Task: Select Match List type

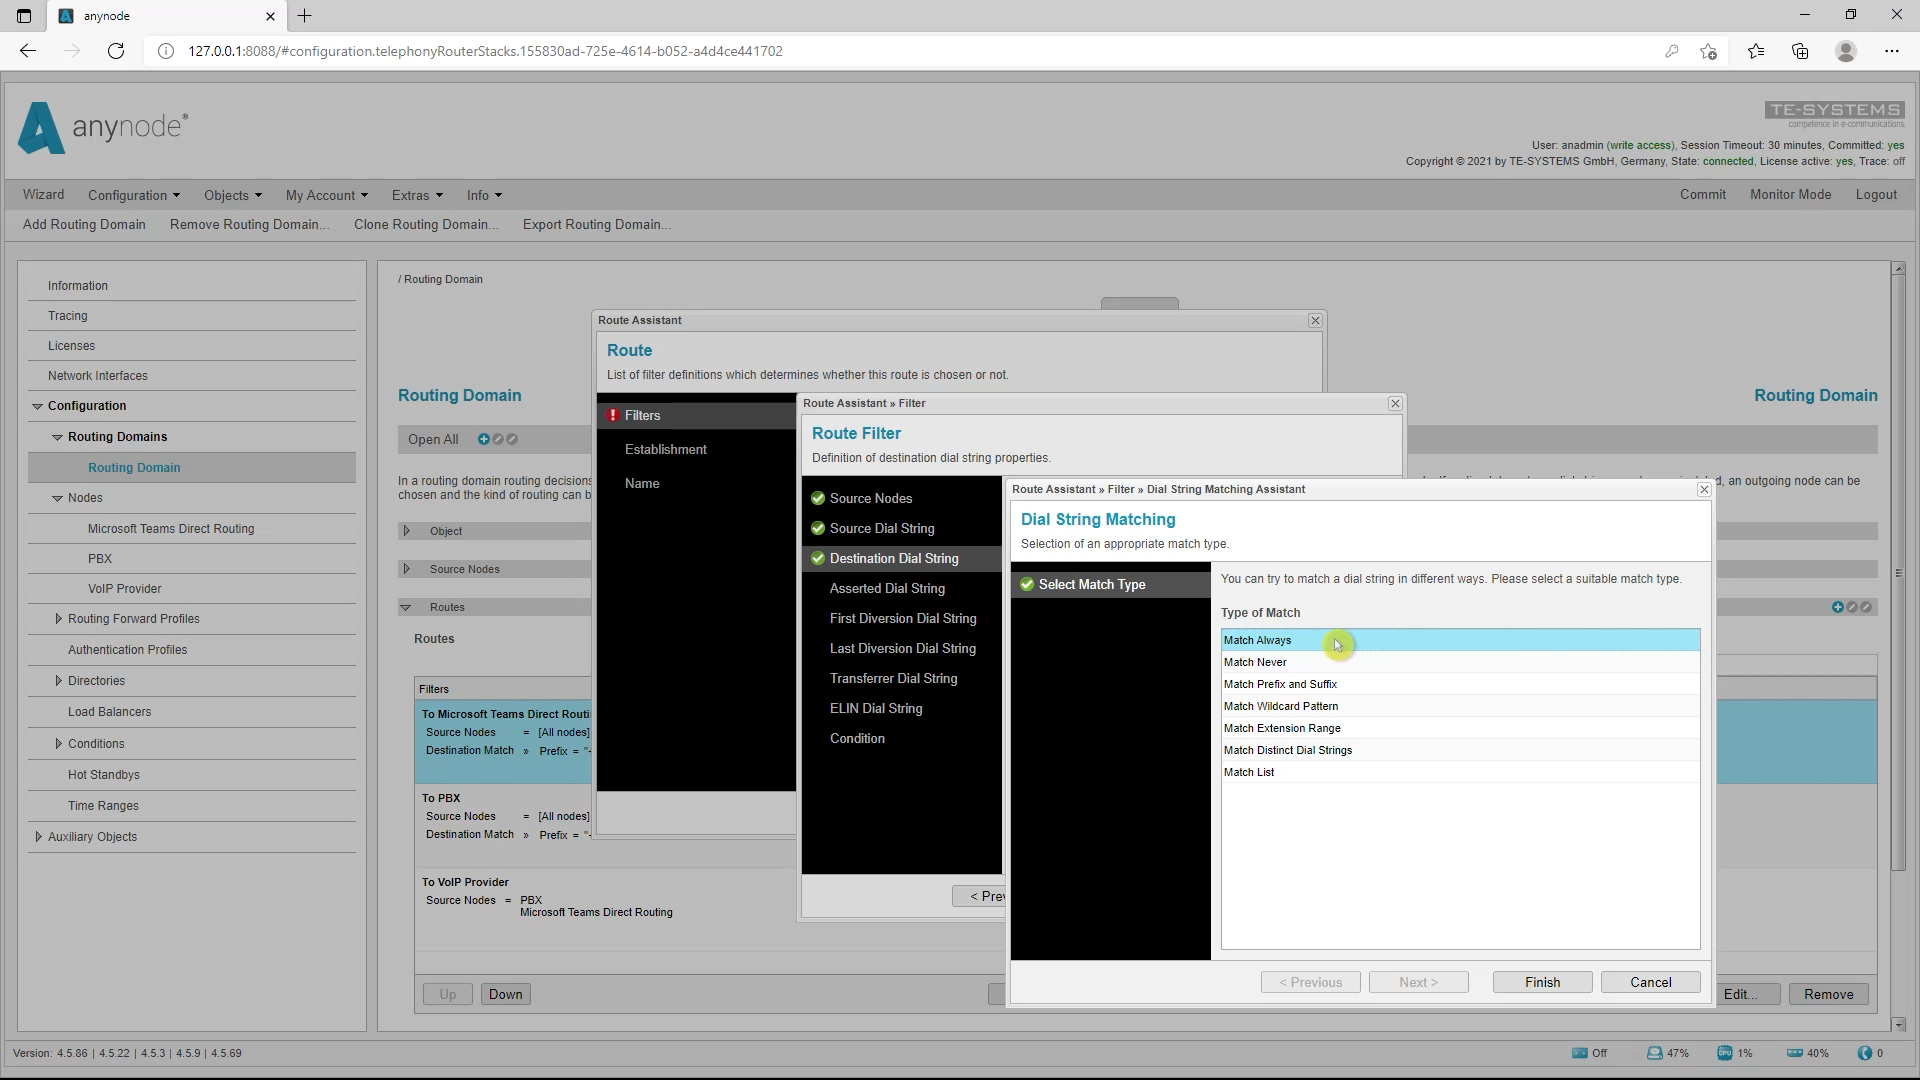Action: pyautogui.click(x=1460, y=772)
